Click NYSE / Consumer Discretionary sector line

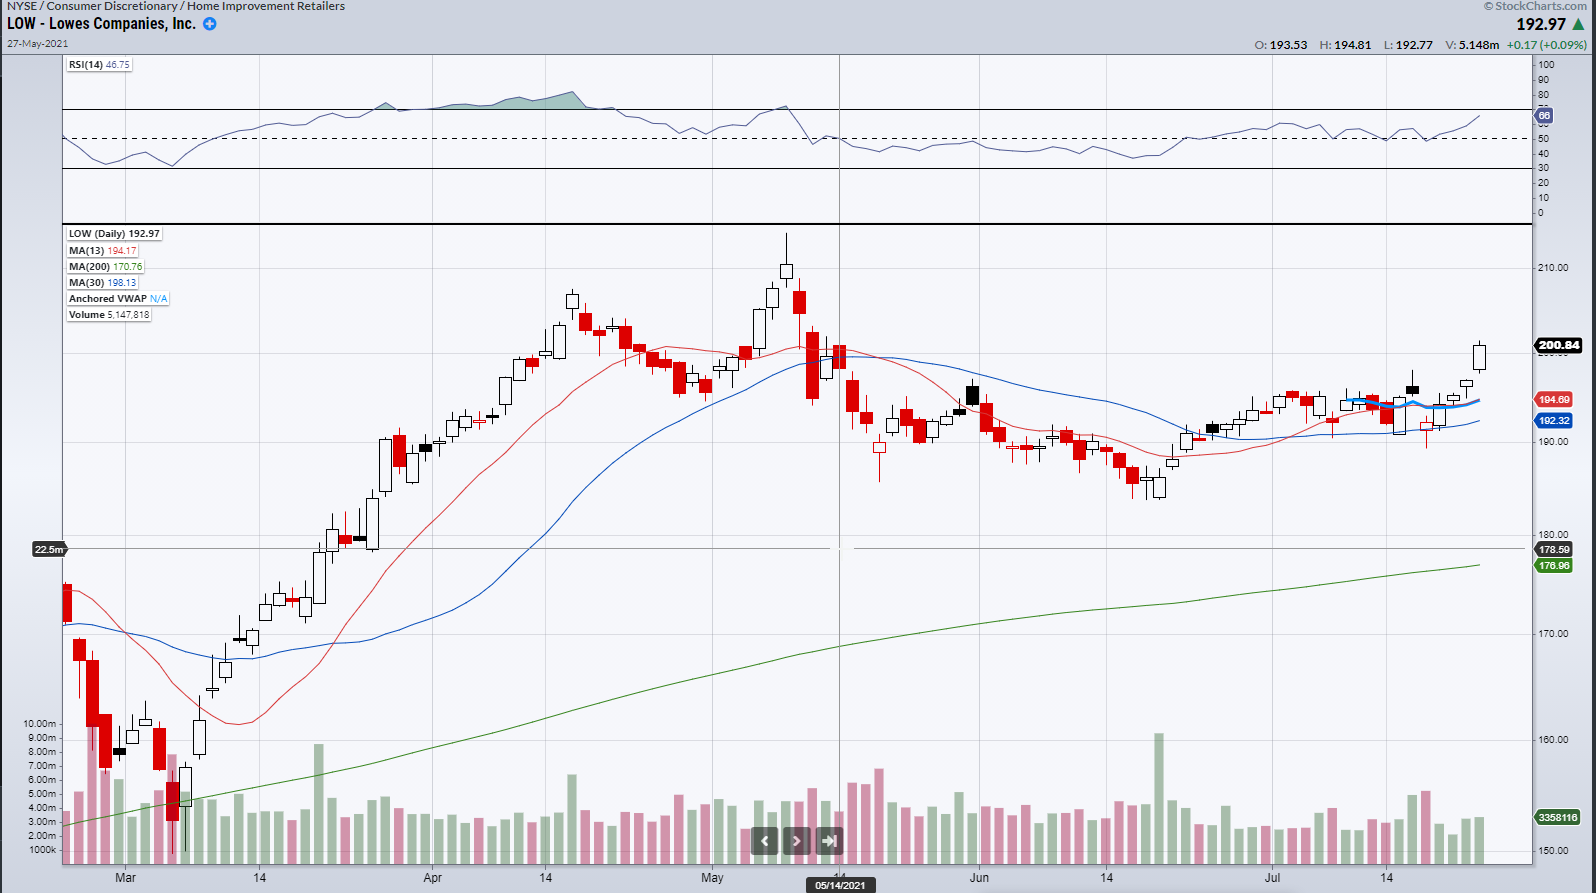176,6
